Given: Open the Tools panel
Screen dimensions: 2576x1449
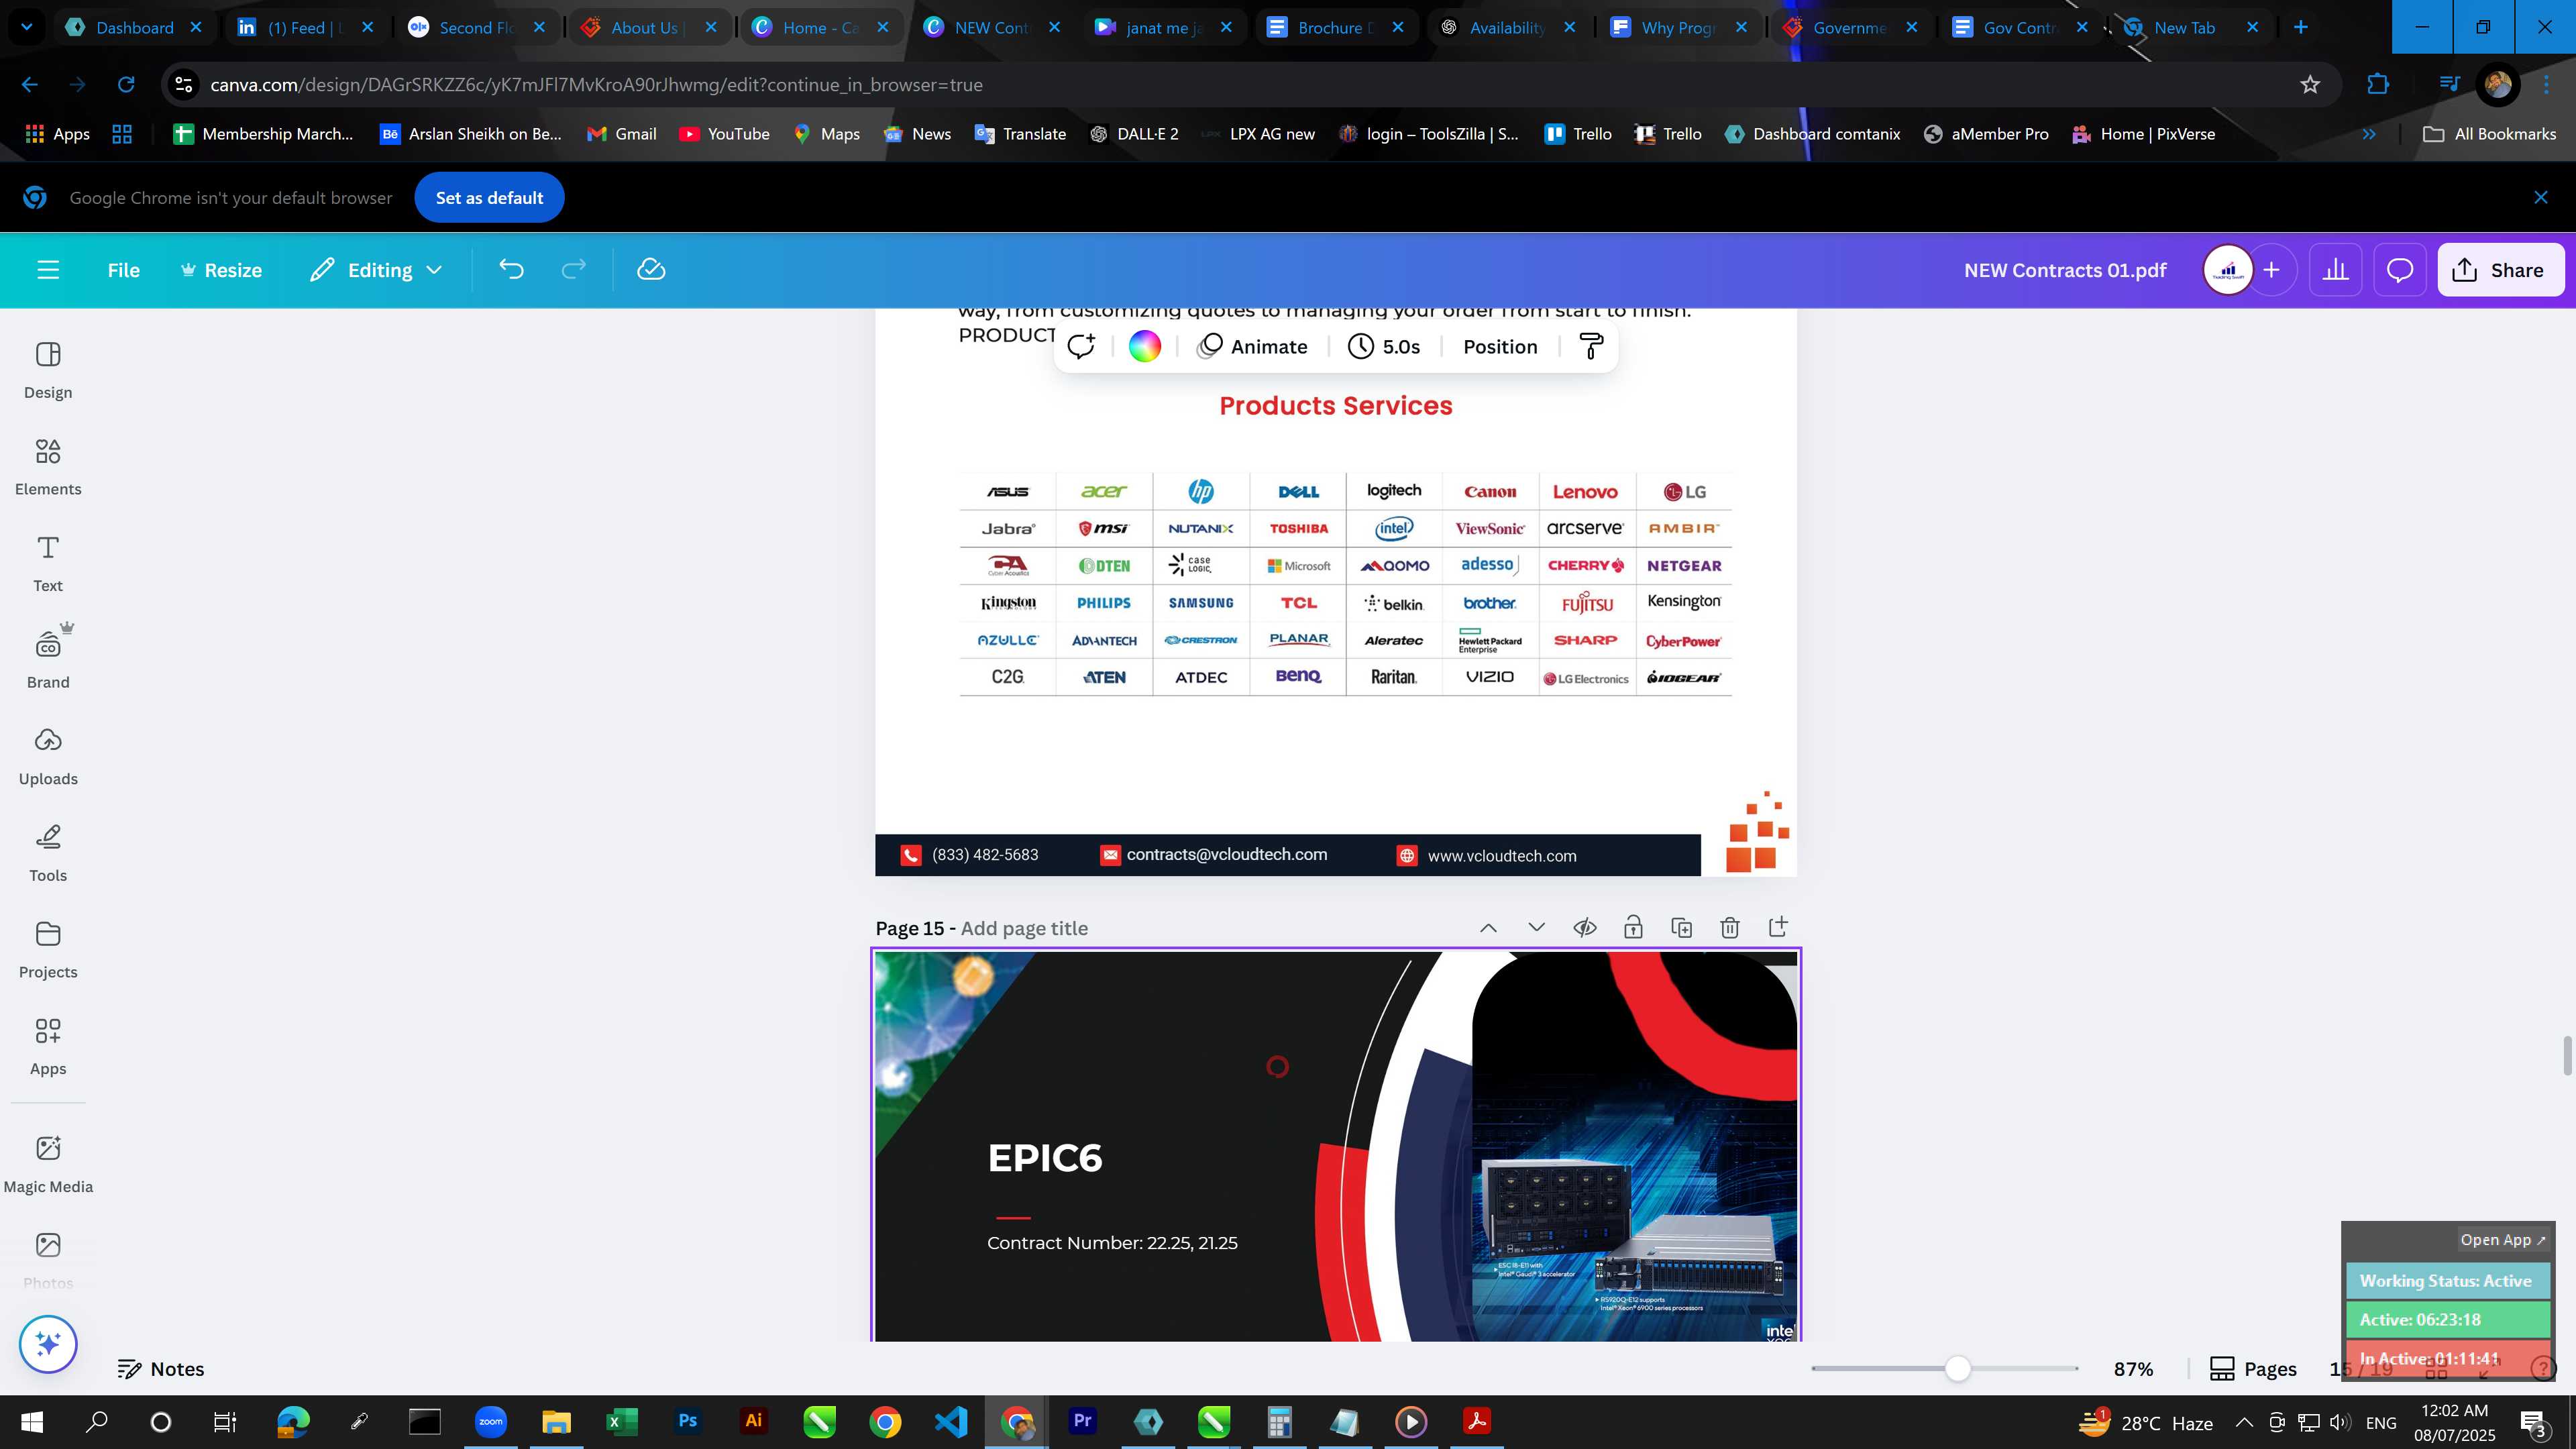Looking at the screenshot, I should (48, 854).
